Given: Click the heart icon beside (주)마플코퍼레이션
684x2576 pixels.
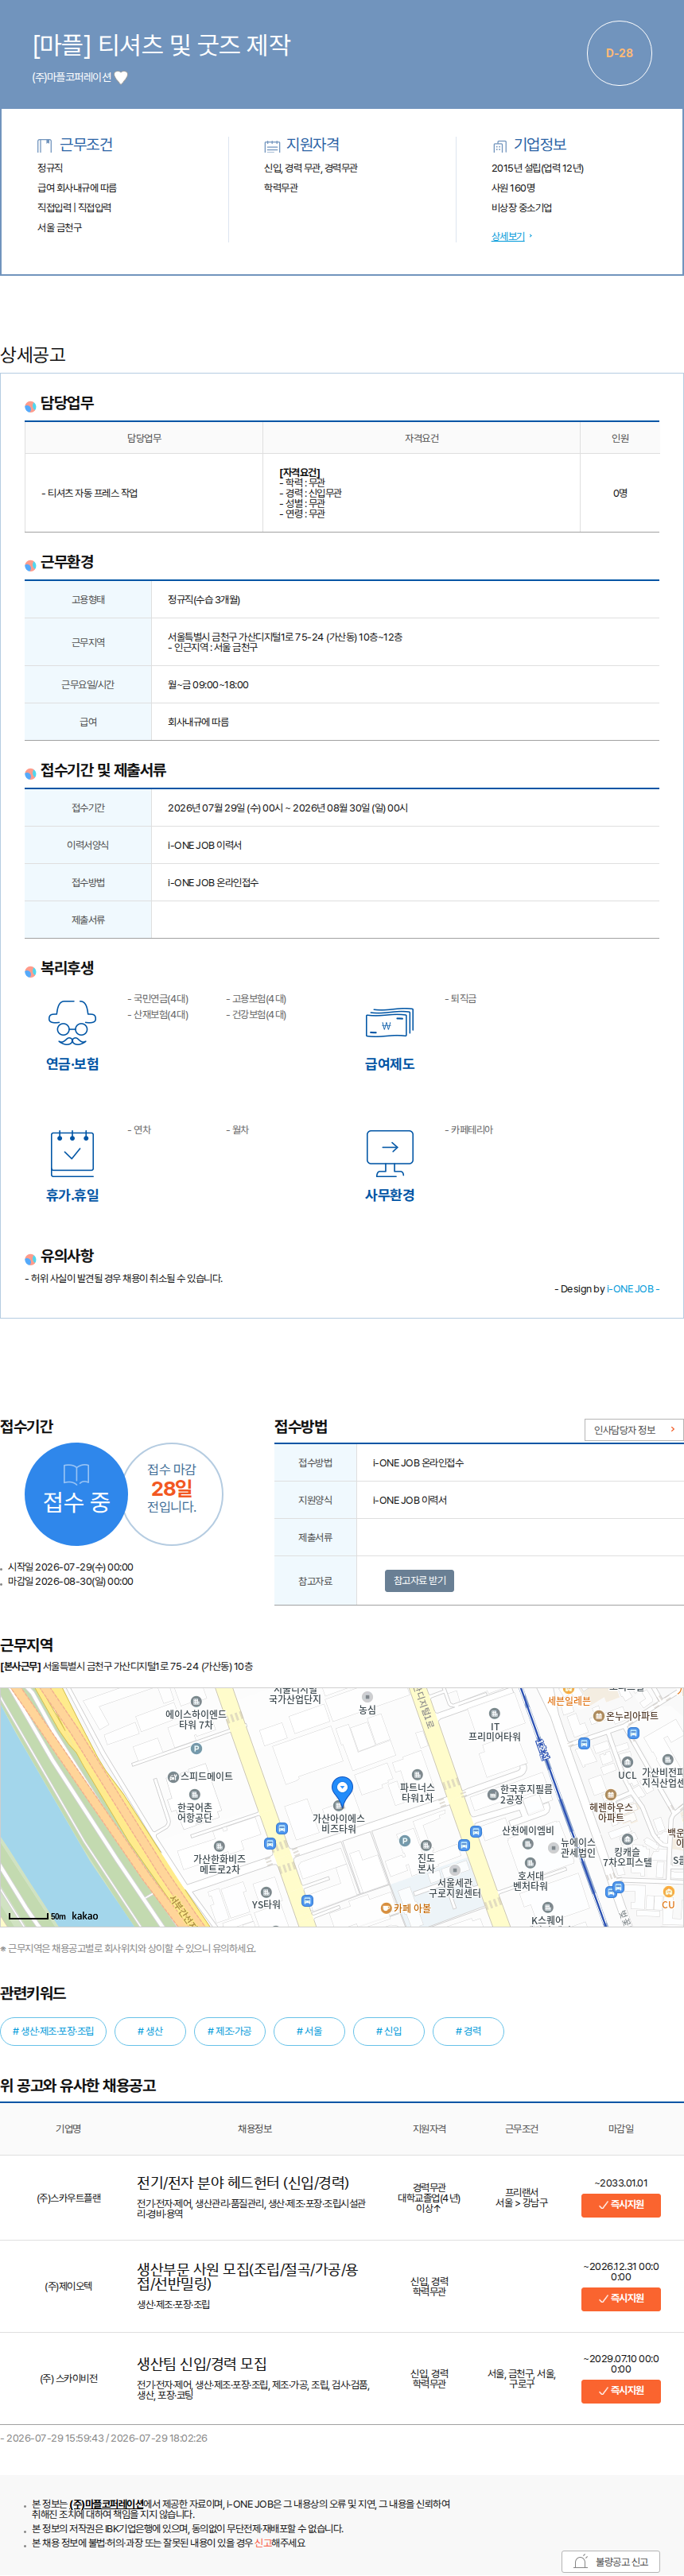Looking at the screenshot, I should pos(121,77).
